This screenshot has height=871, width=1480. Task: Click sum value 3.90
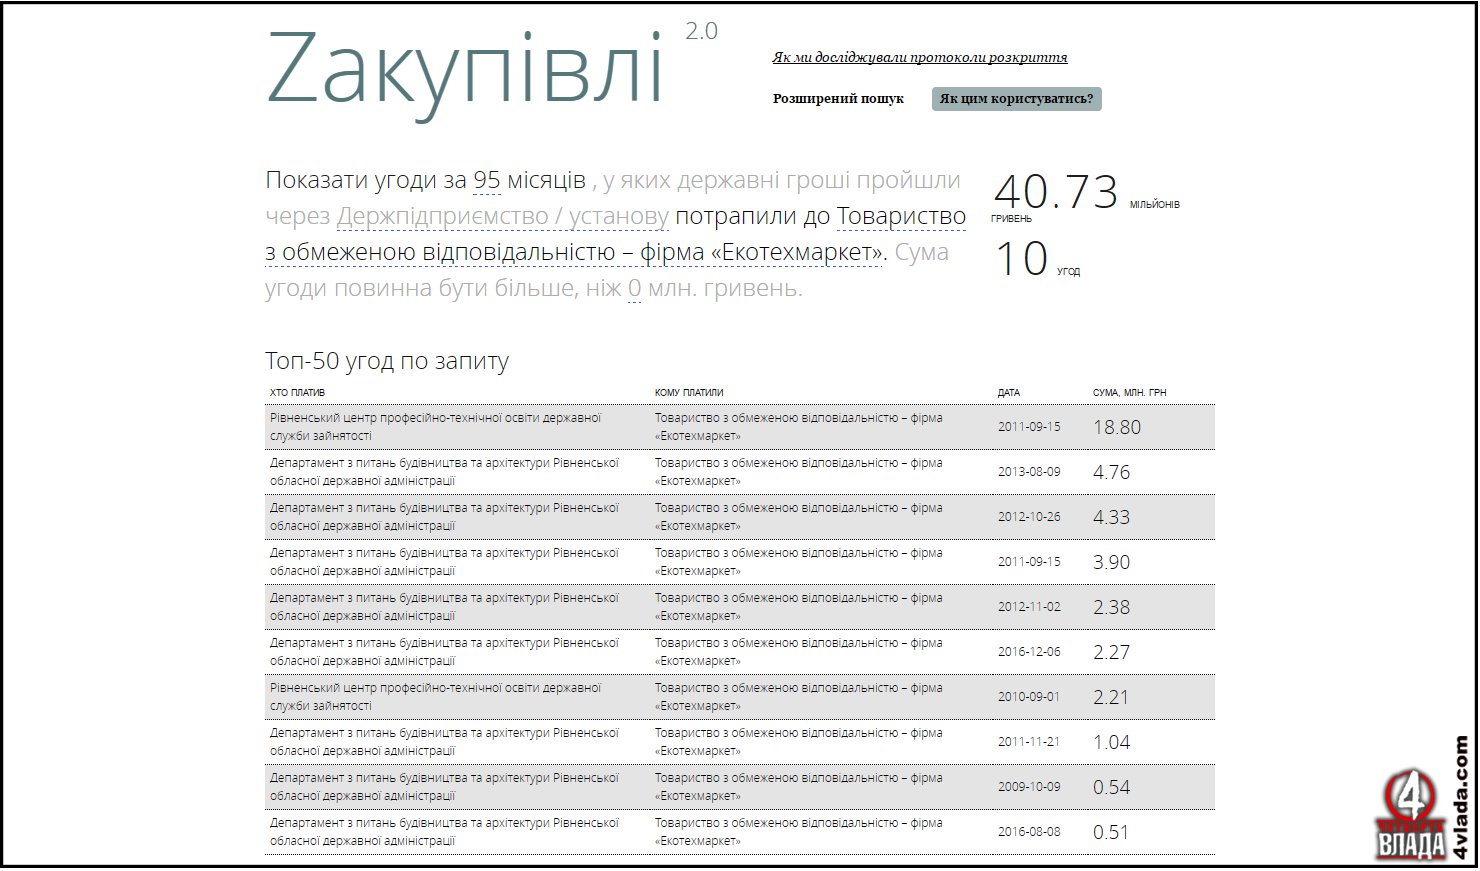pyautogui.click(x=1111, y=562)
